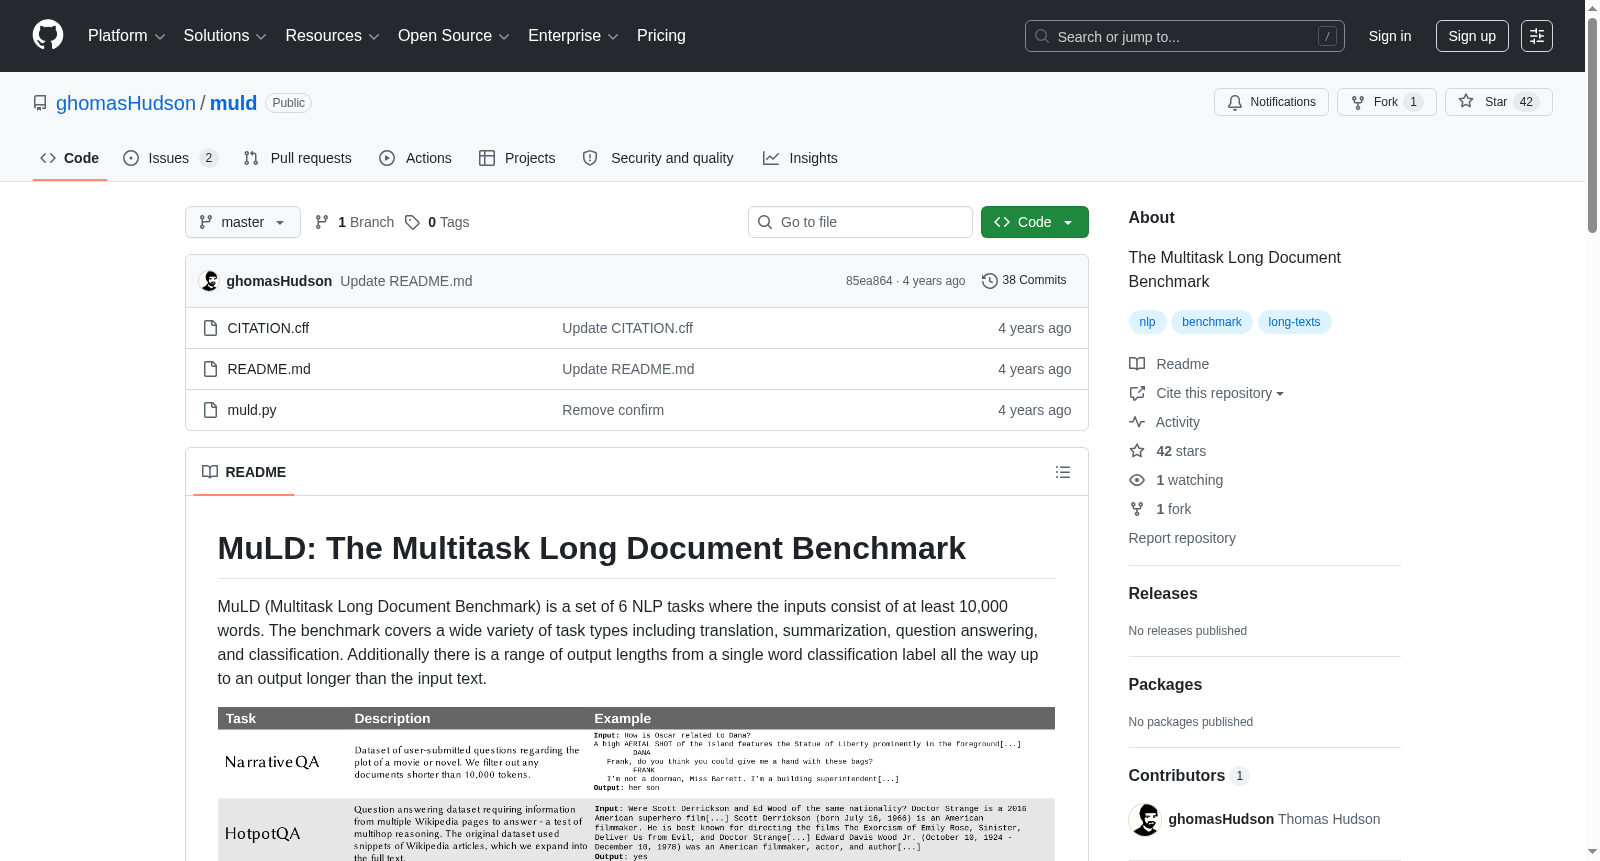This screenshot has width=1600, height=861.
Task: Open the Projects tab
Action: (517, 158)
